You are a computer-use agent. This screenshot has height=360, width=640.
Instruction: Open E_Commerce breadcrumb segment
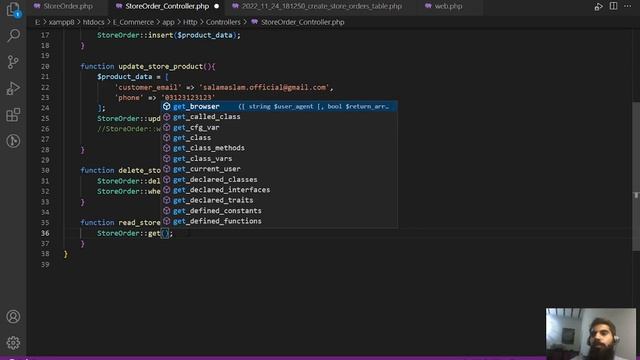(x=133, y=22)
